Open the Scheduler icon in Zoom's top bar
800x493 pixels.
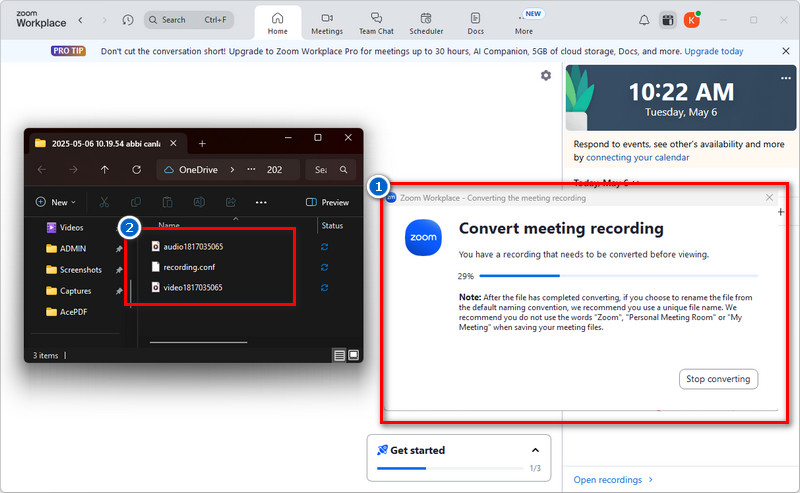pyautogui.click(x=426, y=23)
